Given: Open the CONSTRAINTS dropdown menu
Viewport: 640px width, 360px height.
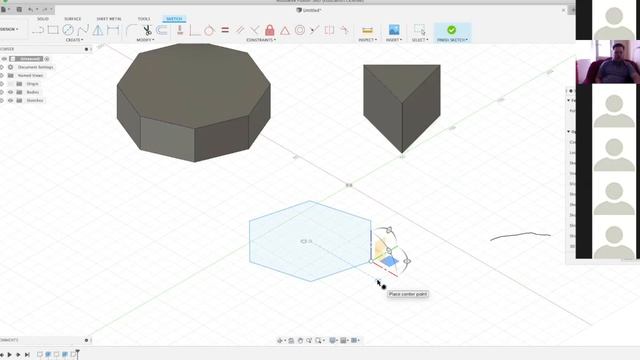Looking at the screenshot, I should [x=261, y=40].
